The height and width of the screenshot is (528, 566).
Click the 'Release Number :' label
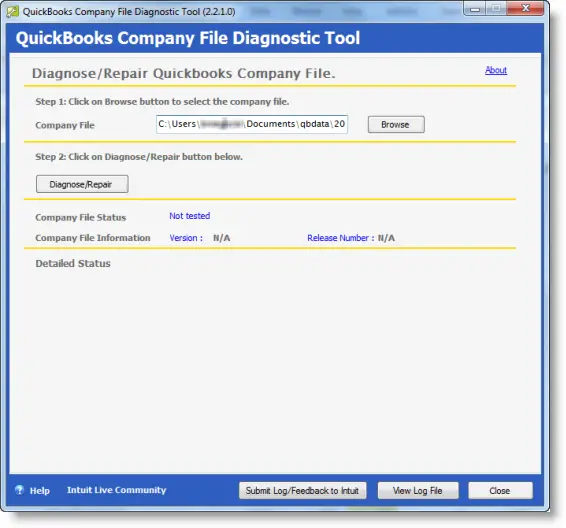point(341,238)
